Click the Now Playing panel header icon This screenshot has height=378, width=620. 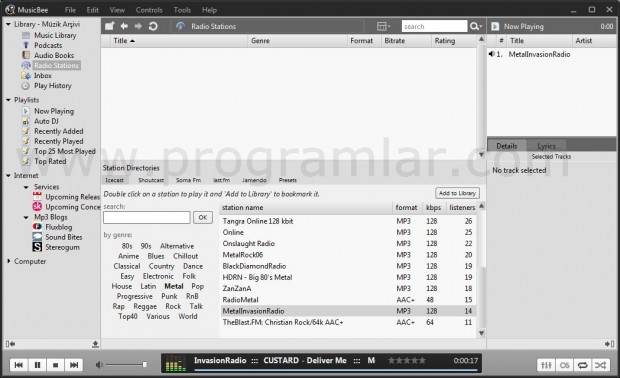[x=495, y=26]
